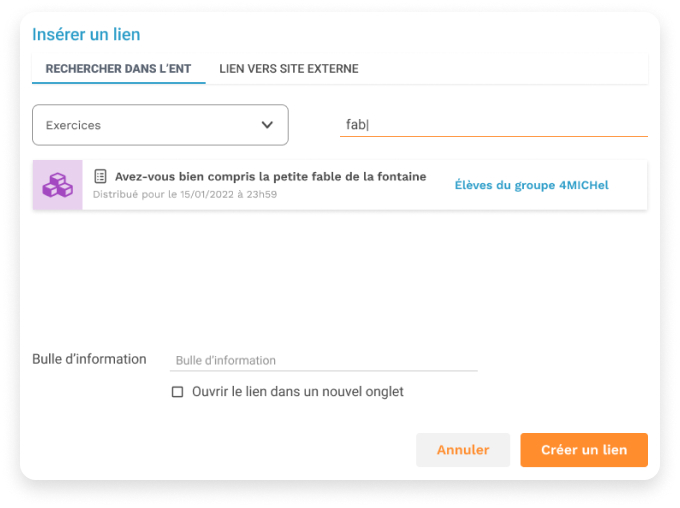Click the 'Bulle d'information' text input
Image resolution: width=680 pixels, height=508 pixels.
coord(324,361)
